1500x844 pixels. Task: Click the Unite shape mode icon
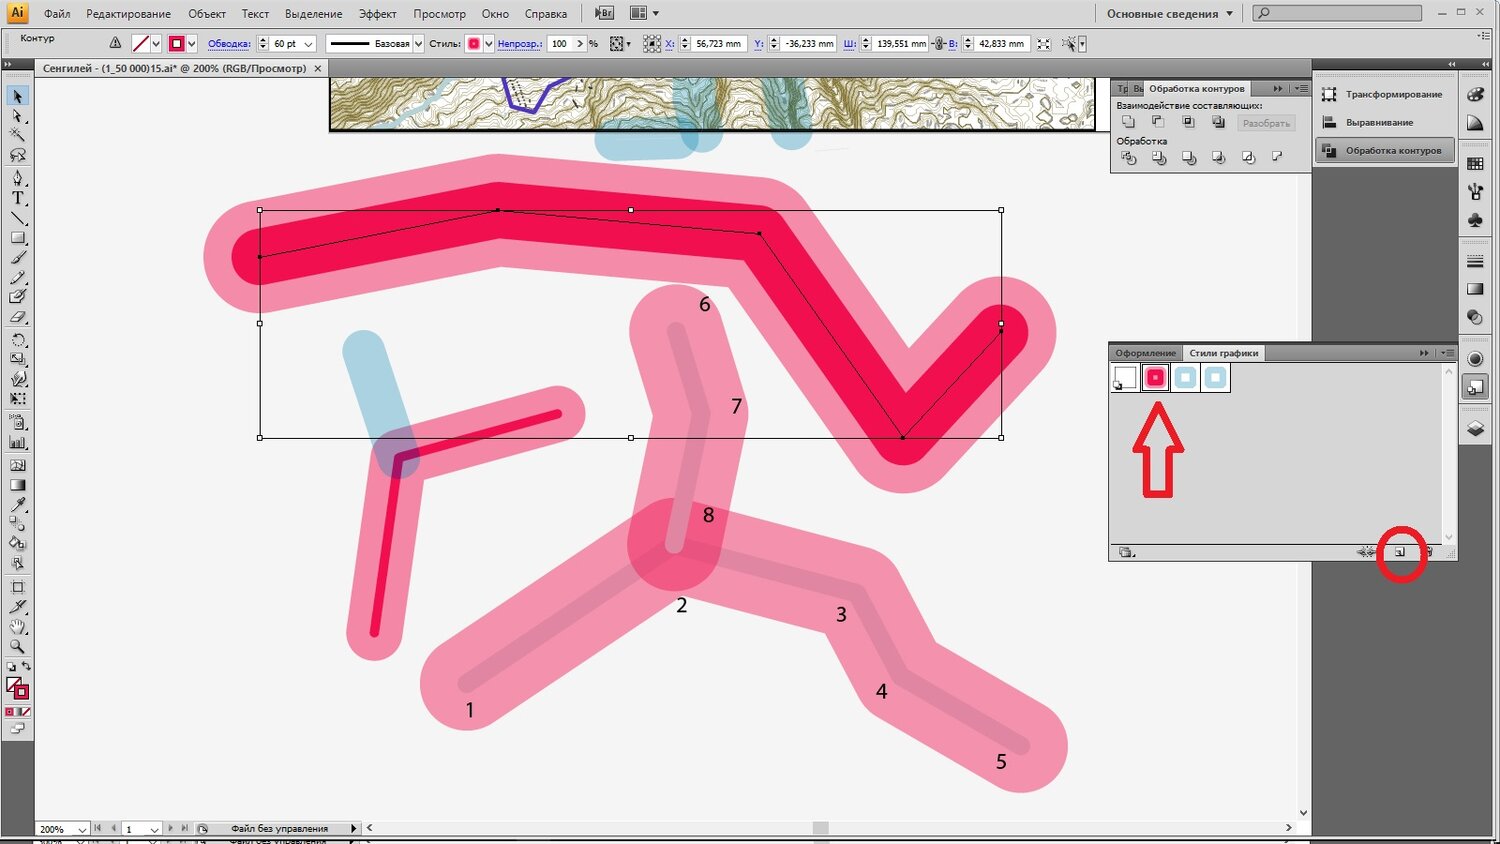[x=1128, y=122]
